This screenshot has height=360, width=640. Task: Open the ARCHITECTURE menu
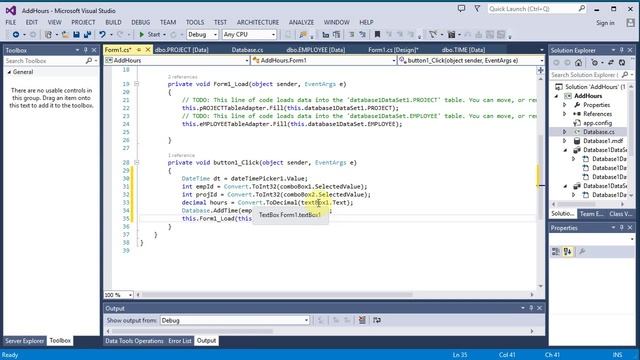[258, 22]
